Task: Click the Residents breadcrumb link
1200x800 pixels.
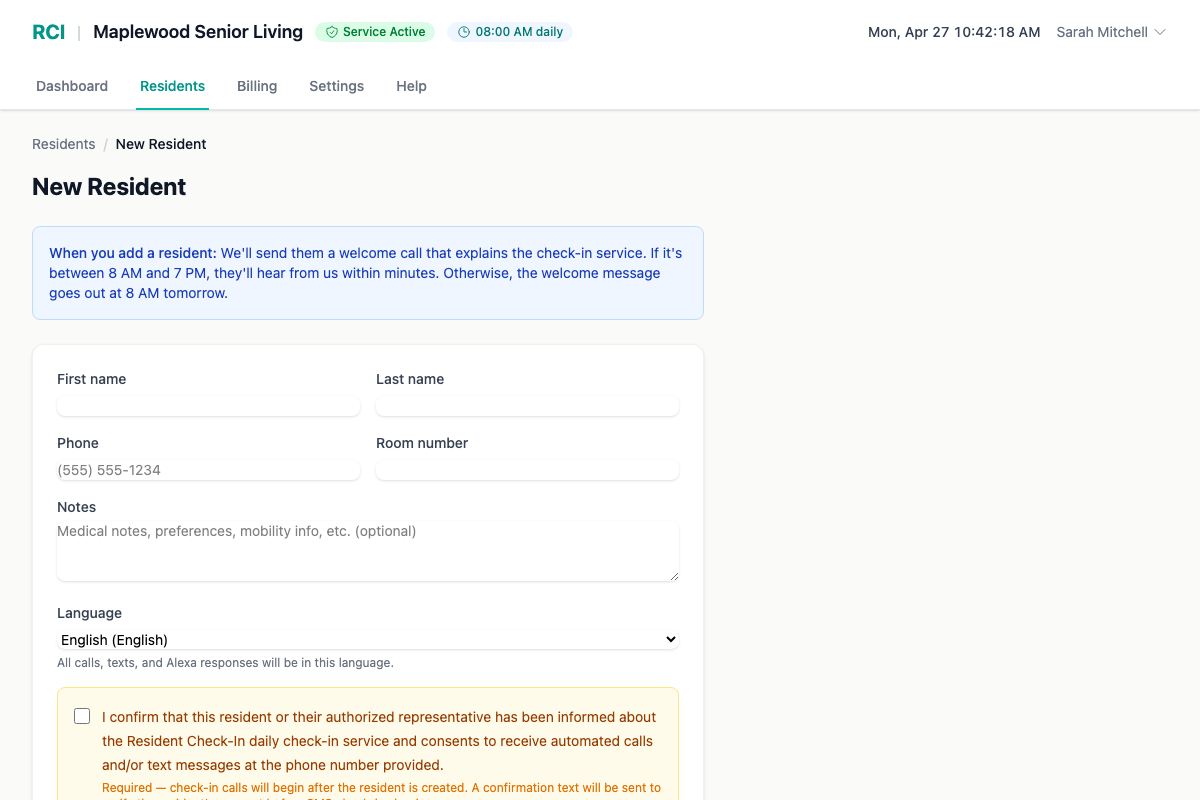Action: 64,144
